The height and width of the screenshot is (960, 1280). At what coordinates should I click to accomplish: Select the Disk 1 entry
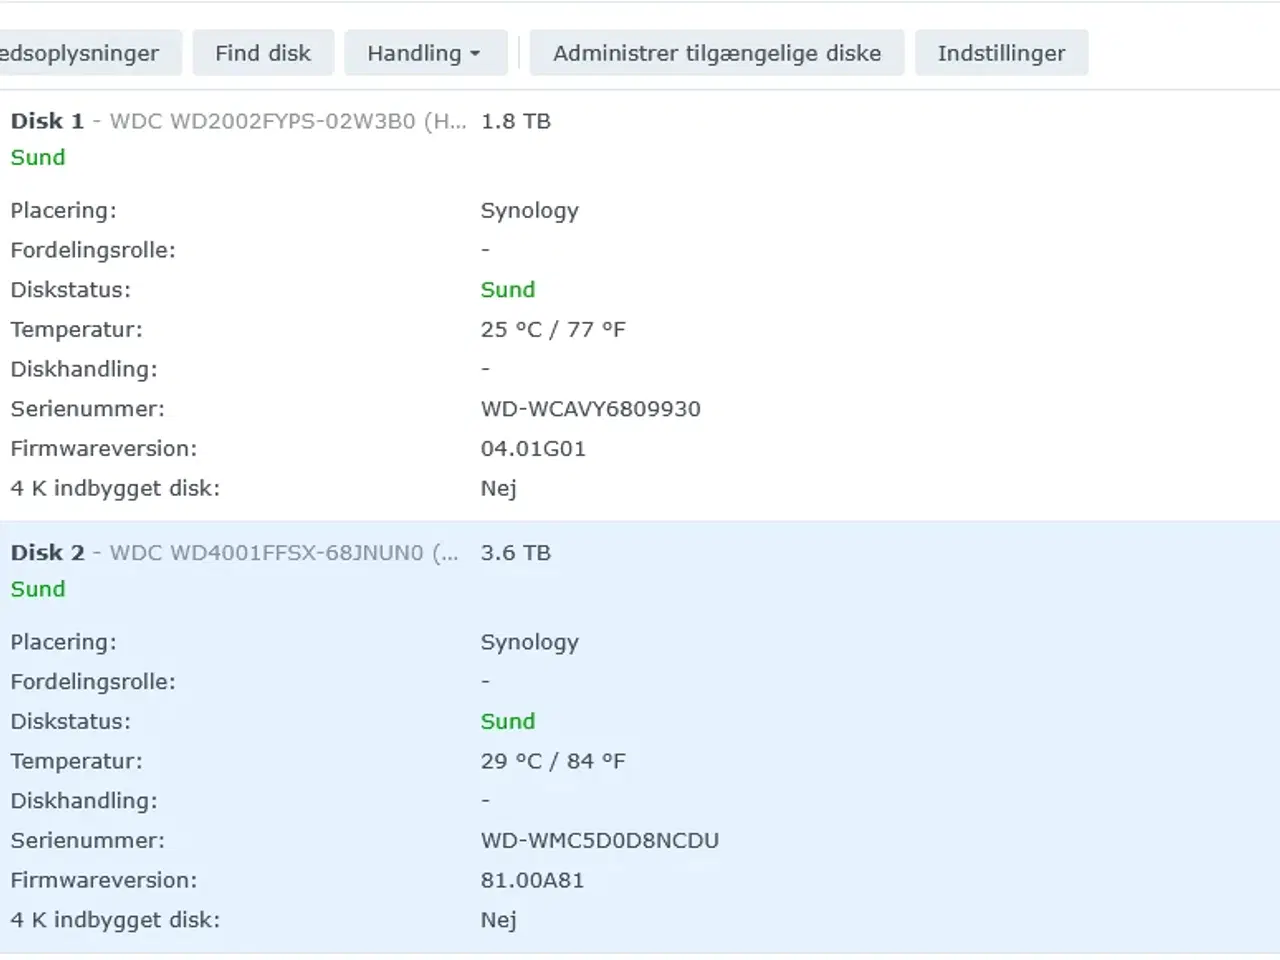[x=46, y=121]
